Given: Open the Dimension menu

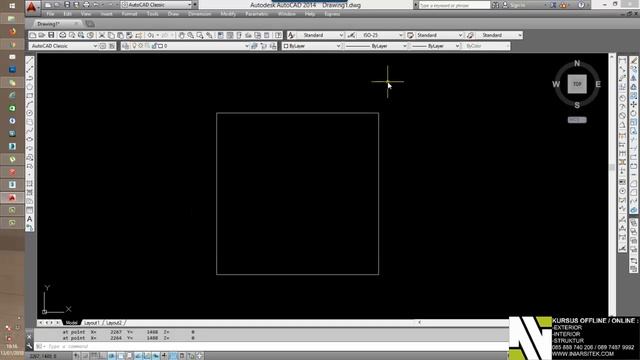Looking at the screenshot, I should pyautogui.click(x=200, y=14).
